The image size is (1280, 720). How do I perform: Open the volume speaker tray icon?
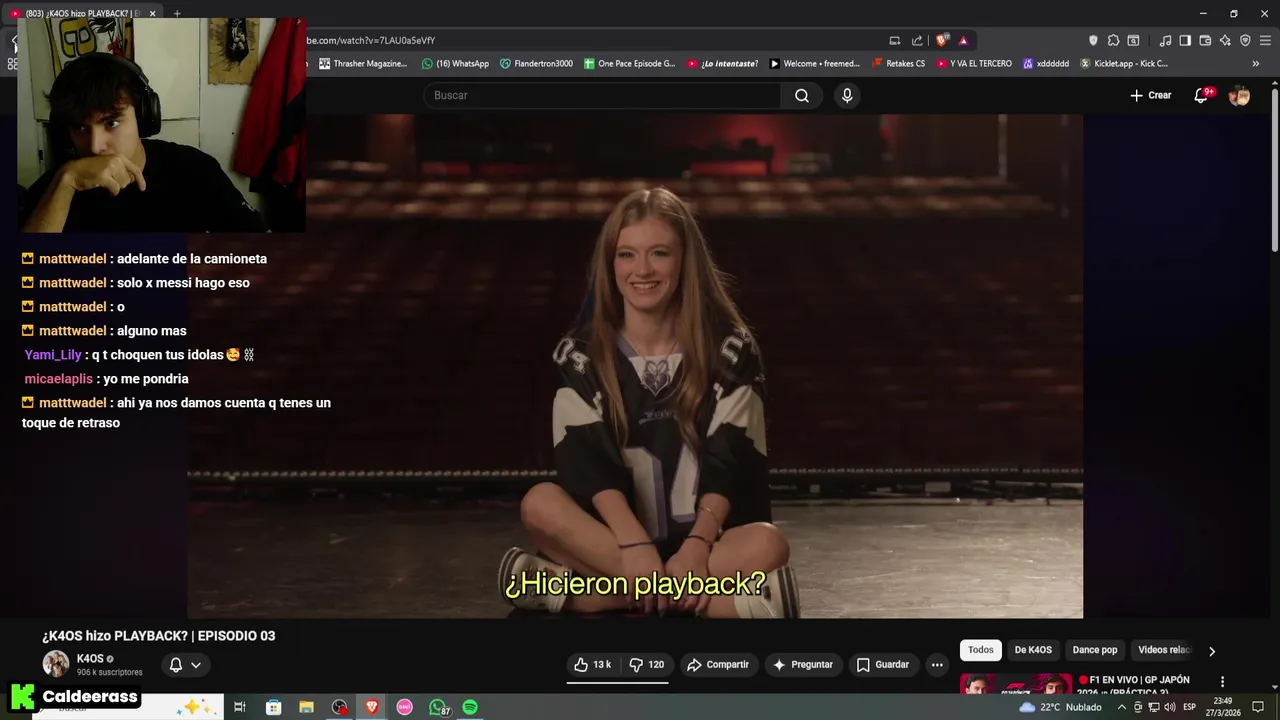(x=1169, y=707)
